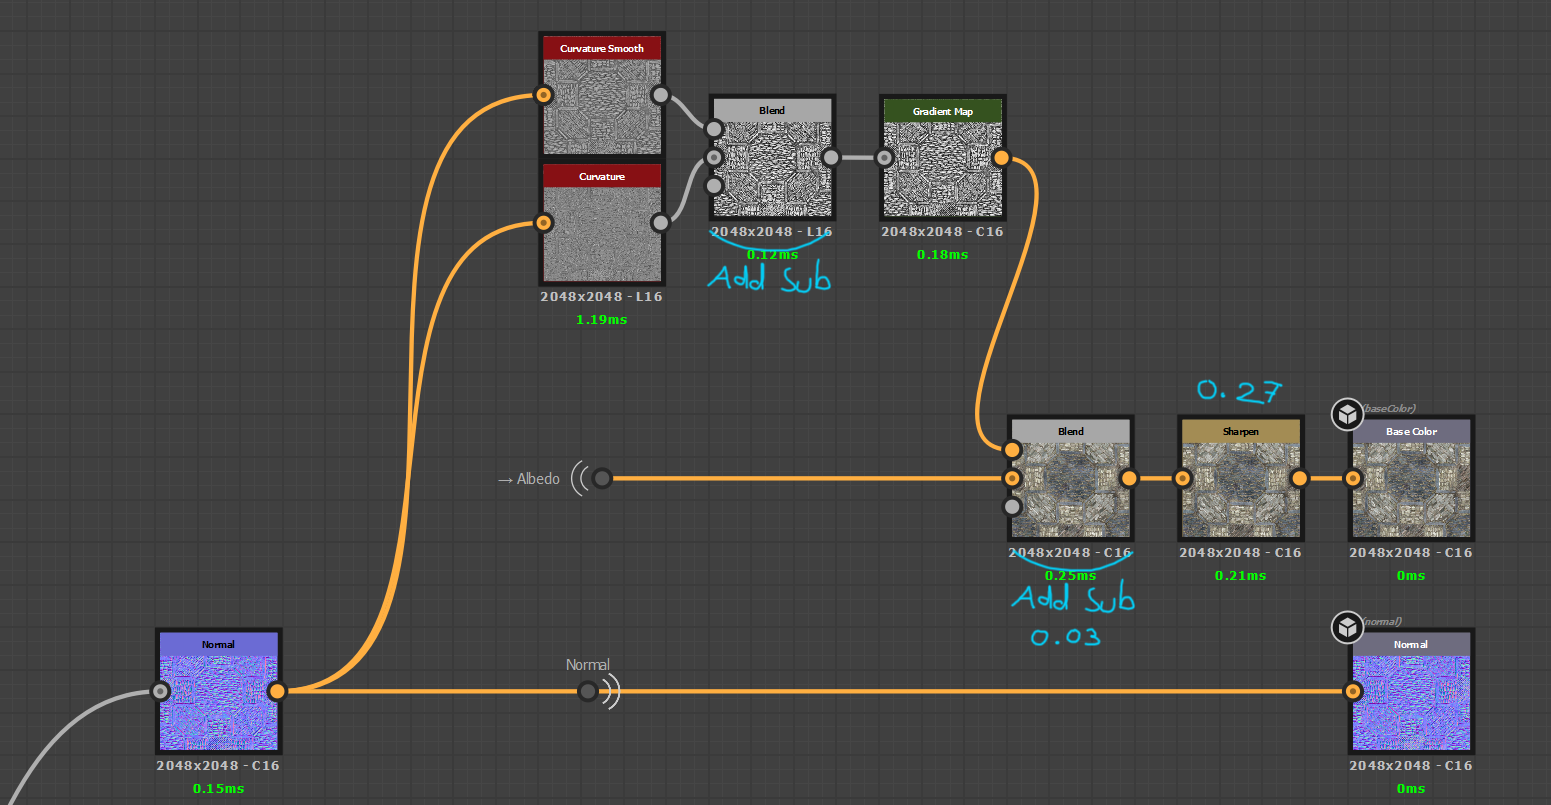The image size is (1551, 805).
Task: Click the output pin of the bottom-left Normal node
Action: (x=278, y=691)
